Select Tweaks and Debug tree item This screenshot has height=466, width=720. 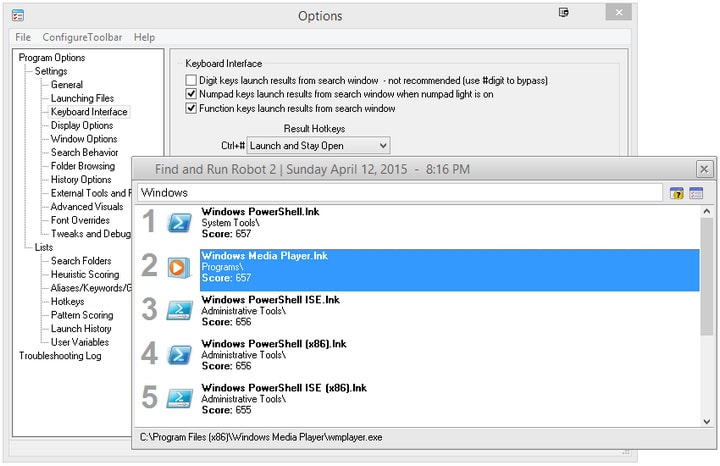(x=91, y=234)
